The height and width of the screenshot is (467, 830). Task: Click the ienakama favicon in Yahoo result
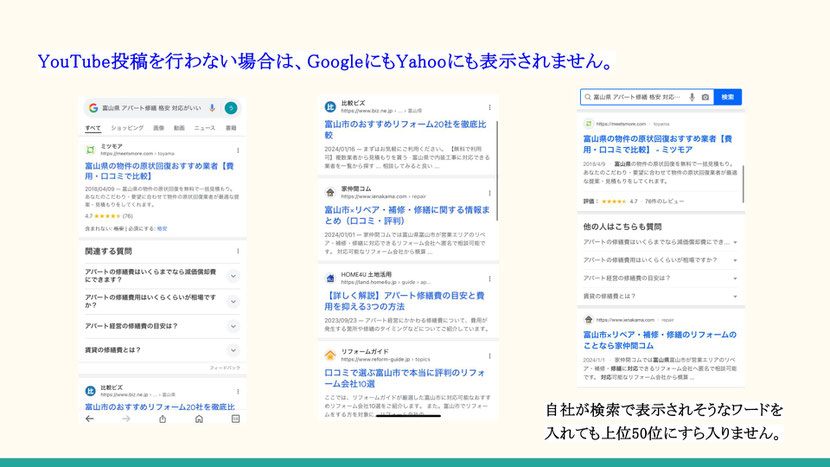588,319
